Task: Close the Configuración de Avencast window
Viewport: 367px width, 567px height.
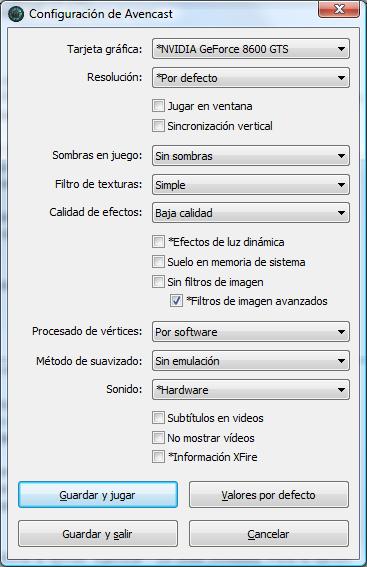Action: (x=339, y=9)
